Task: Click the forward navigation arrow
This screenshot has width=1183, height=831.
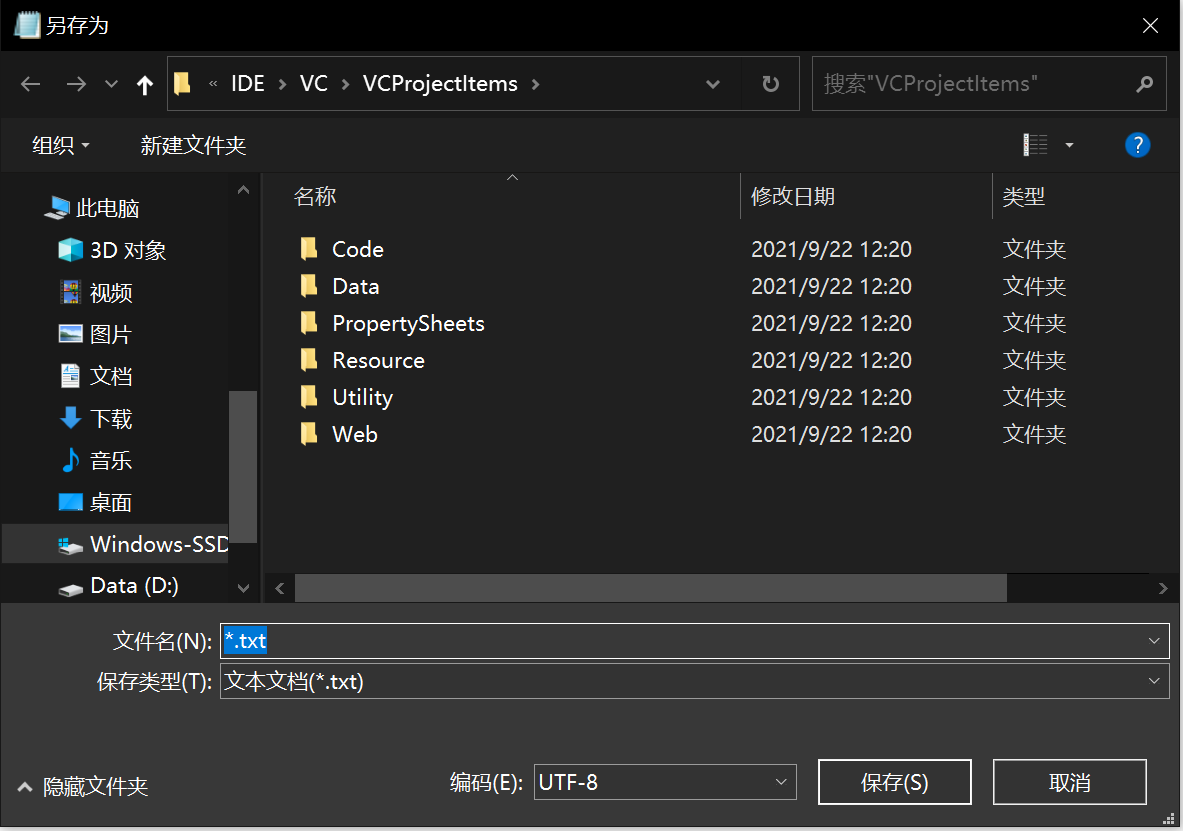Action: 76,83
